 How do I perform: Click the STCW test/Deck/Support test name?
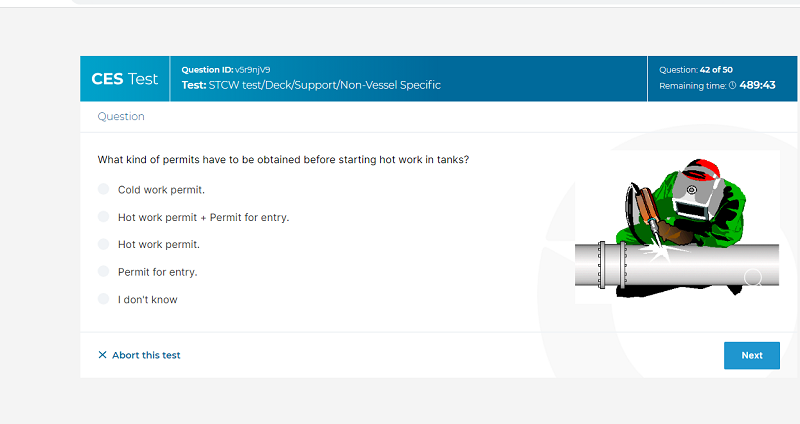click(324, 85)
